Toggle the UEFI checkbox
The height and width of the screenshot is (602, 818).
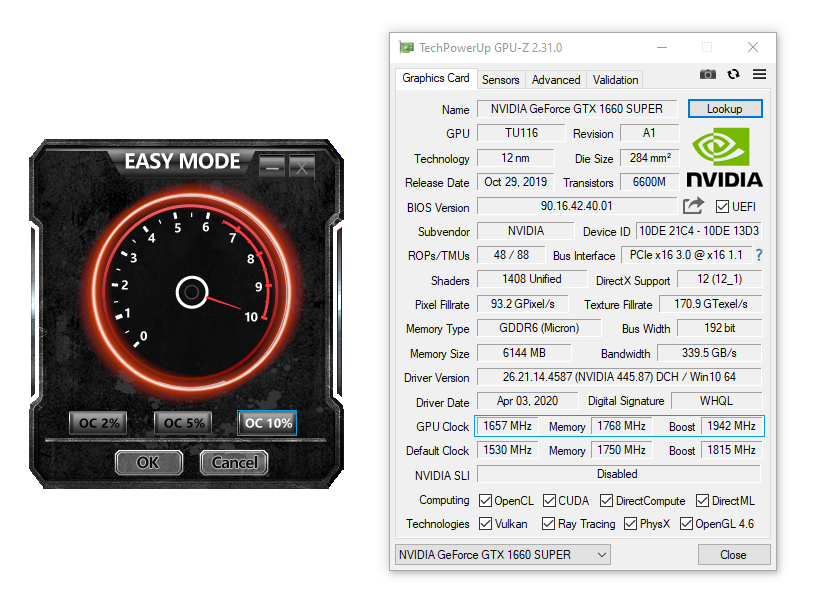(722, 207)
